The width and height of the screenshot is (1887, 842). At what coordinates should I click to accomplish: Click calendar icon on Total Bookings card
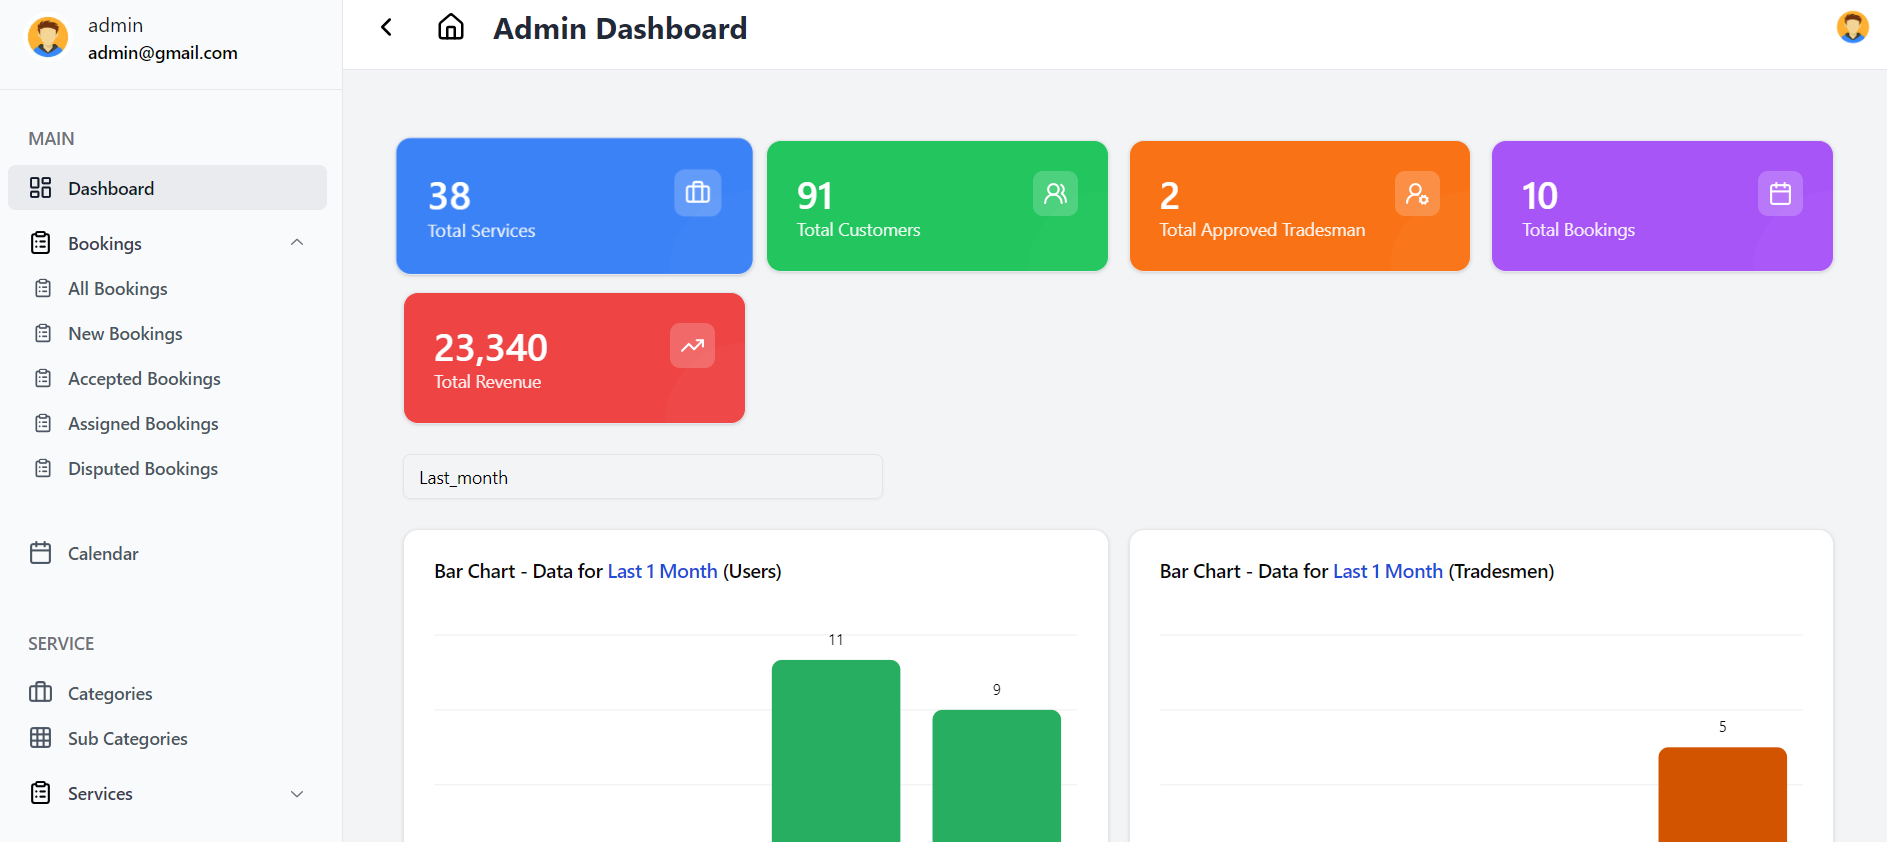(x=1779, y=193)
